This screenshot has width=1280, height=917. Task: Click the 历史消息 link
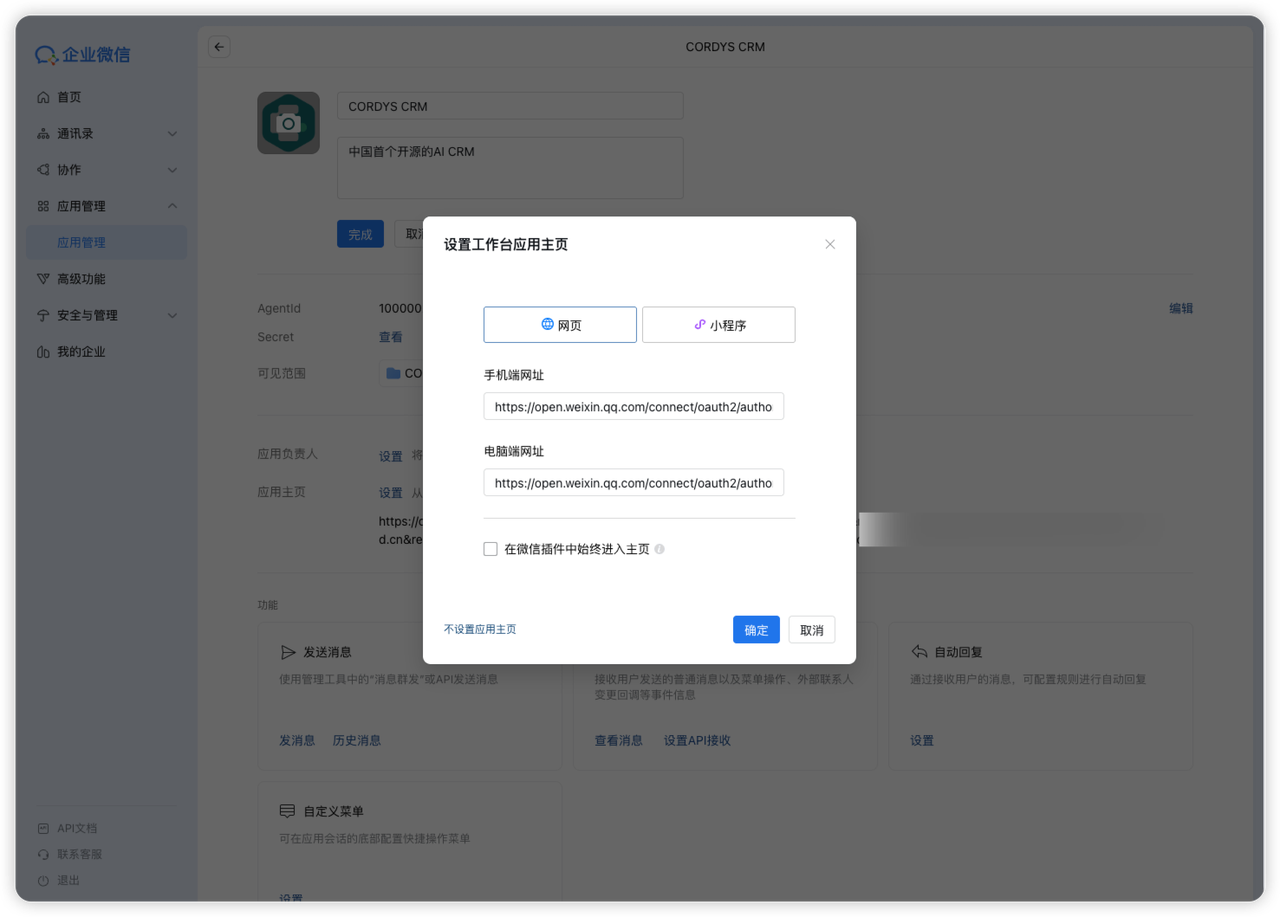[x=357, y=741]
